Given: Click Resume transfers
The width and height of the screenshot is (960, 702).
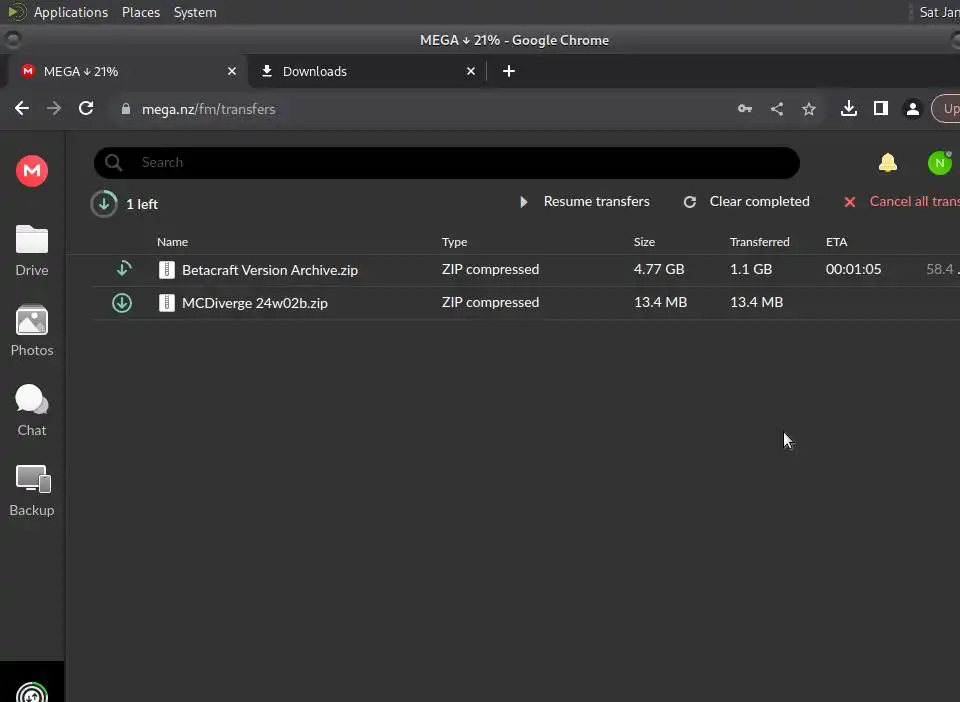Looking at the screenshot, I should pos(585,201).
